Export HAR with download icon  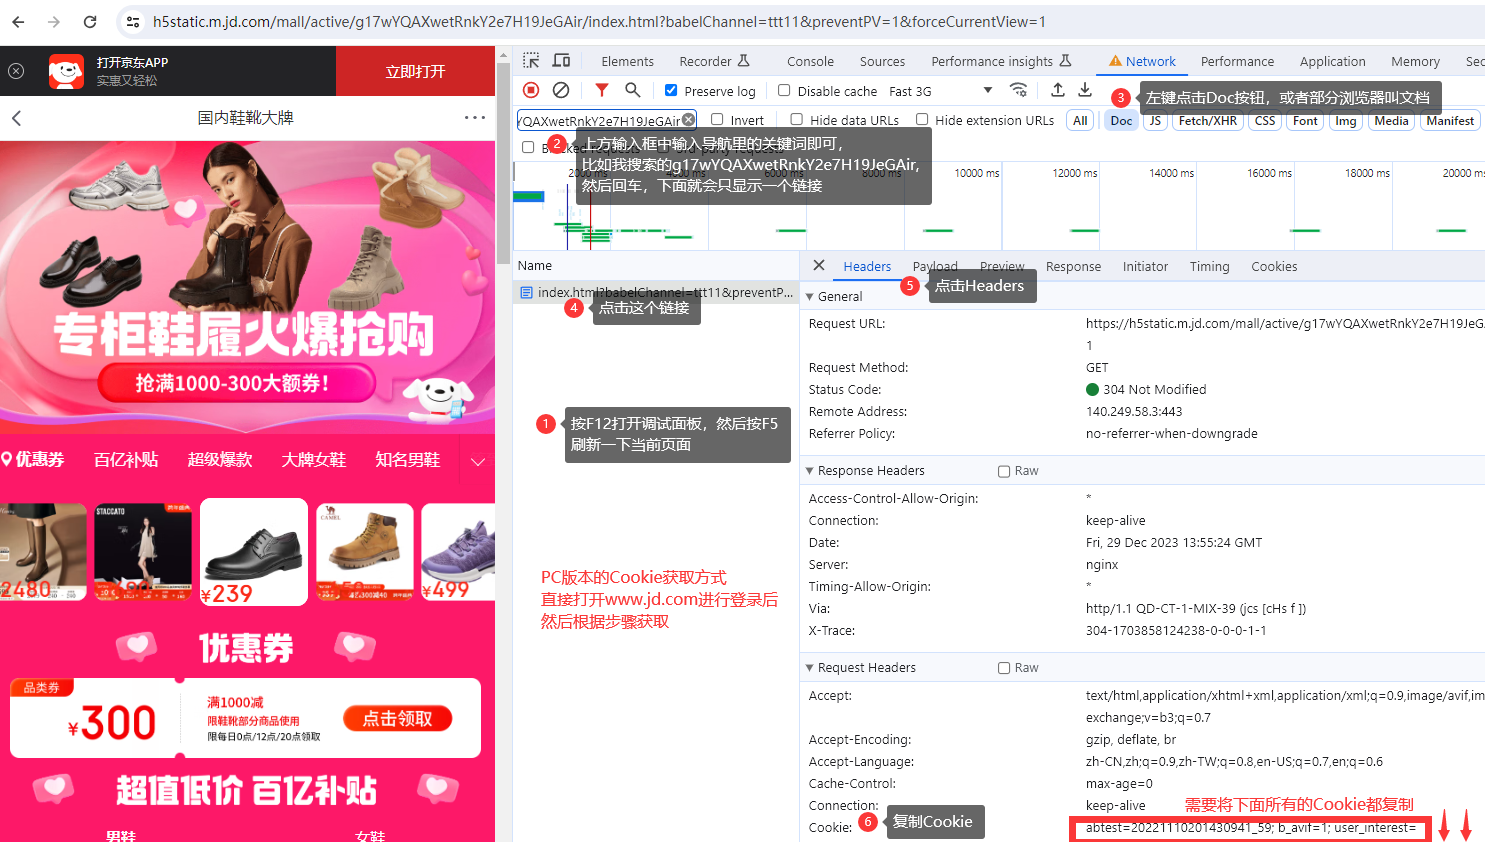(x=1085, y=90)
